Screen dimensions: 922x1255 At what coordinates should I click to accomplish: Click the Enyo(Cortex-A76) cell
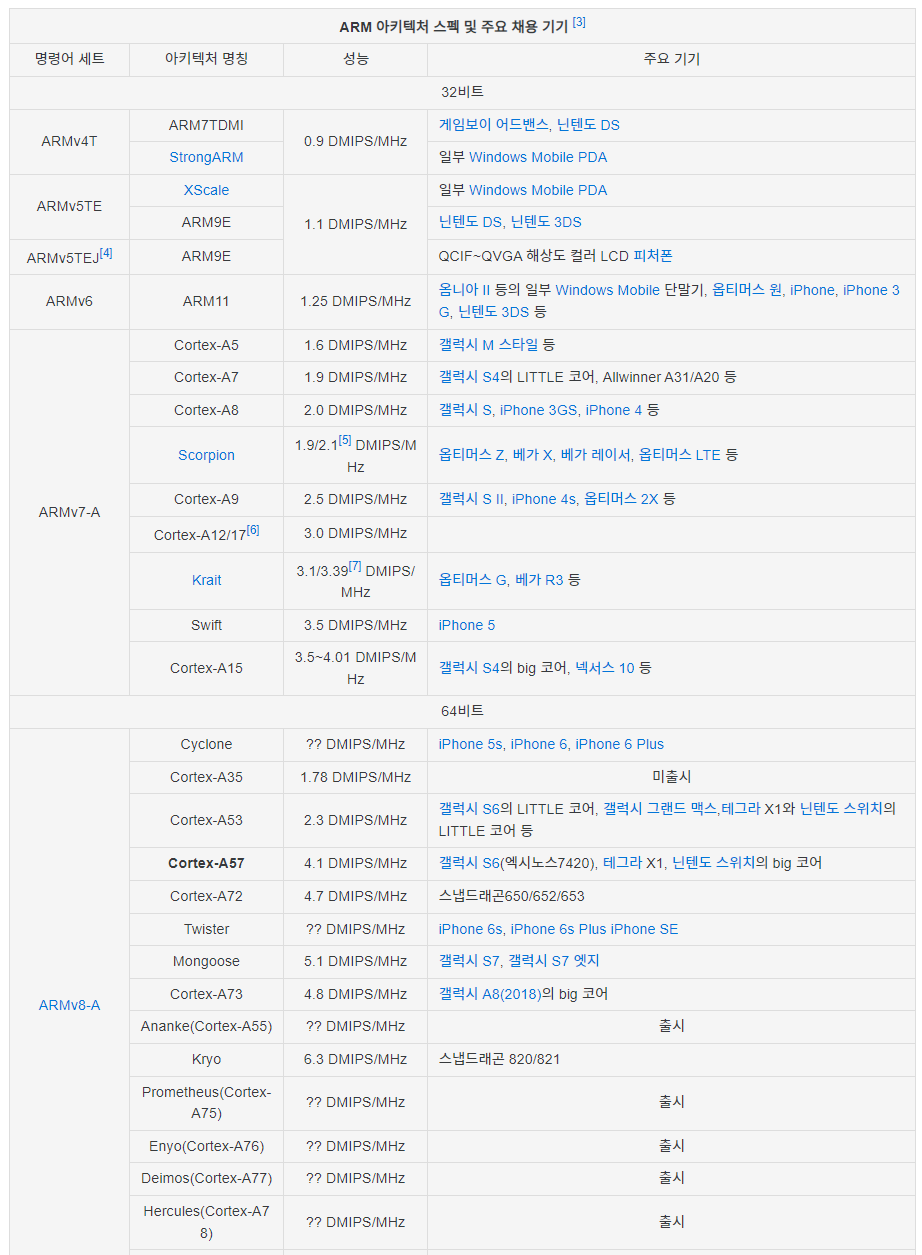206,1146
